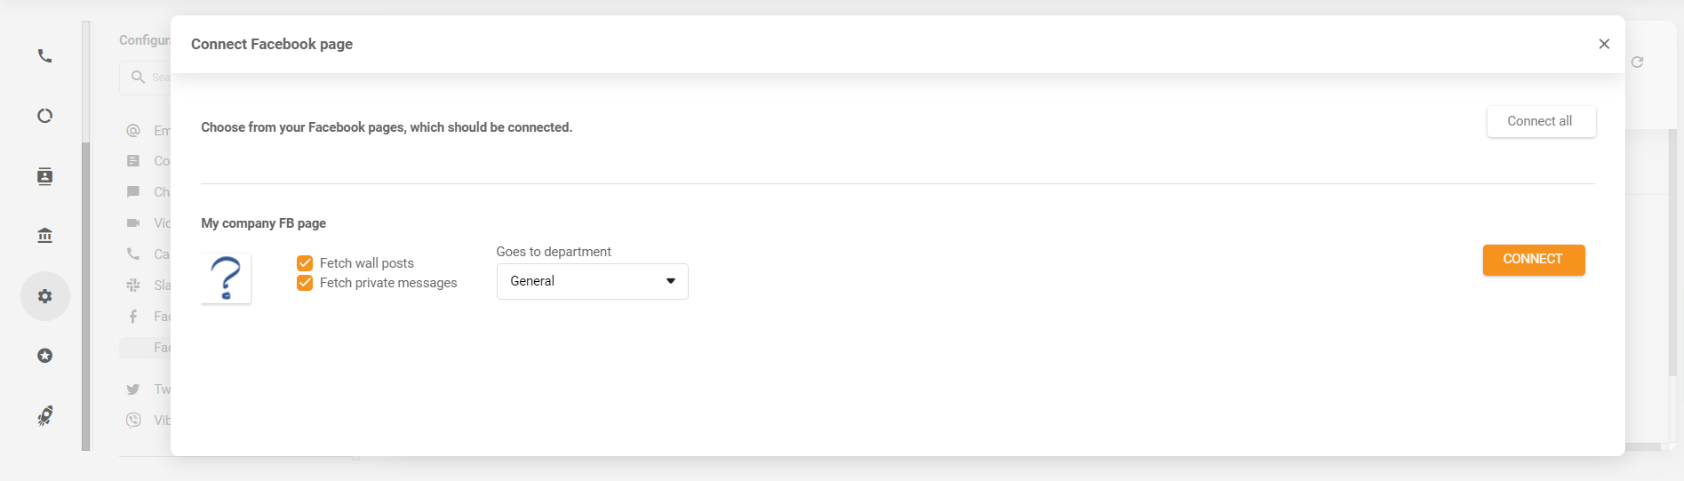Select the gear configuration icon
This screenshot has width=1684, height=481.
[45, 296]
